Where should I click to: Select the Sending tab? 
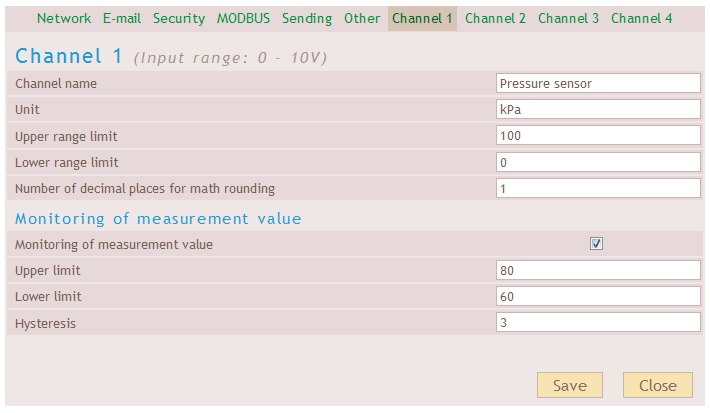307,19
